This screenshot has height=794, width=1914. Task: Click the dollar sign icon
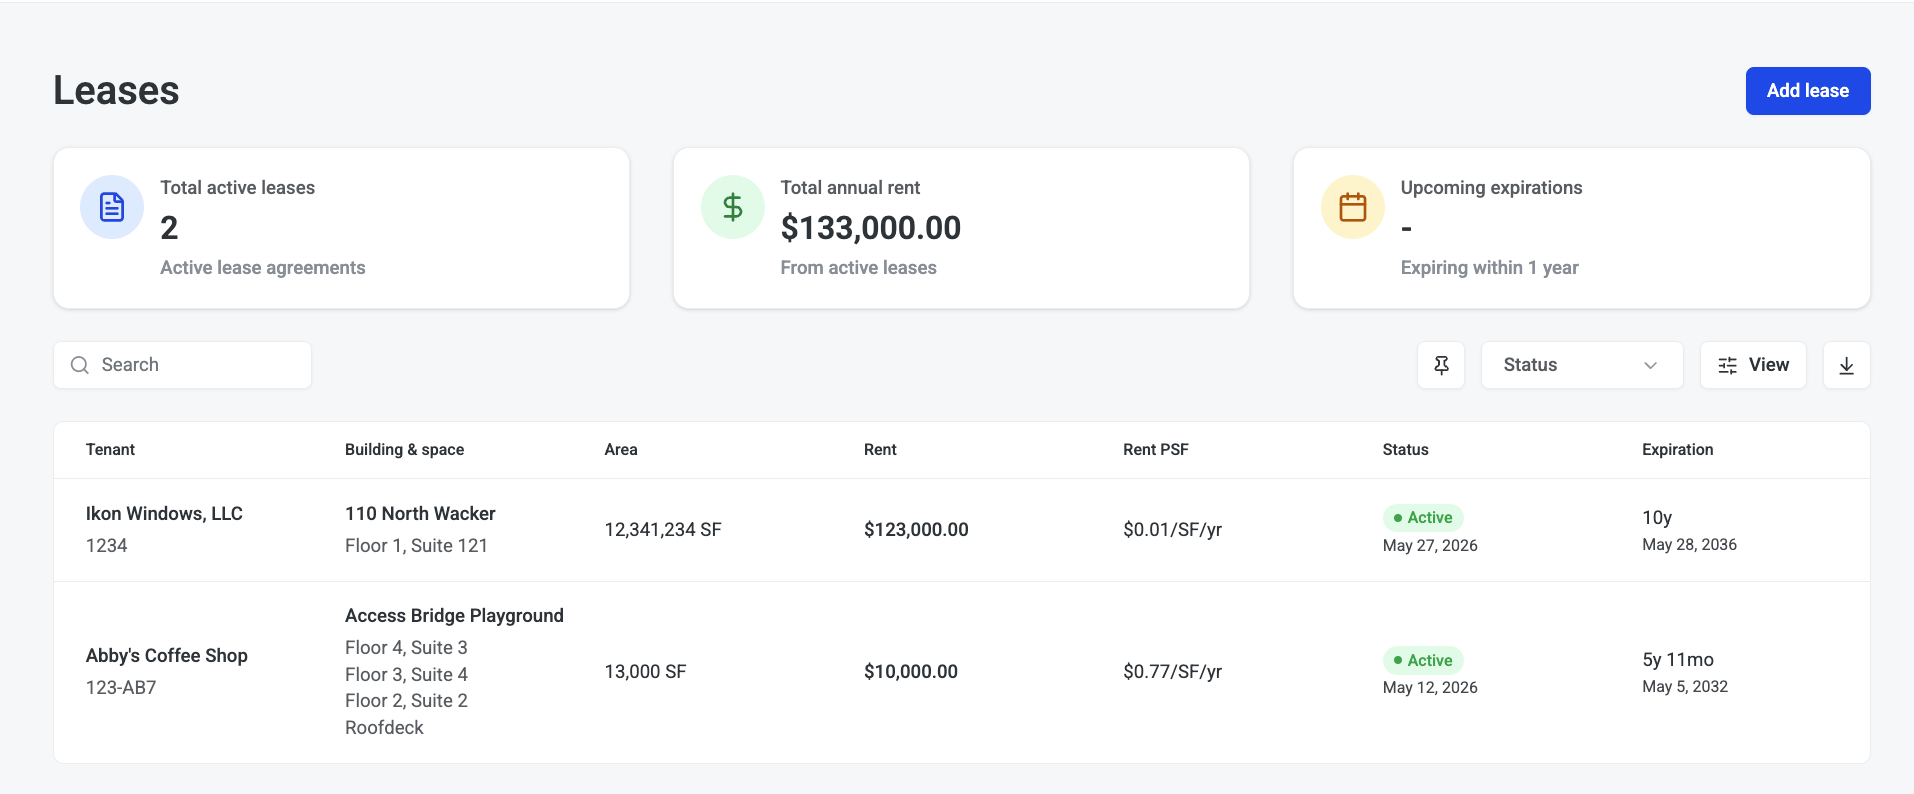733,207
